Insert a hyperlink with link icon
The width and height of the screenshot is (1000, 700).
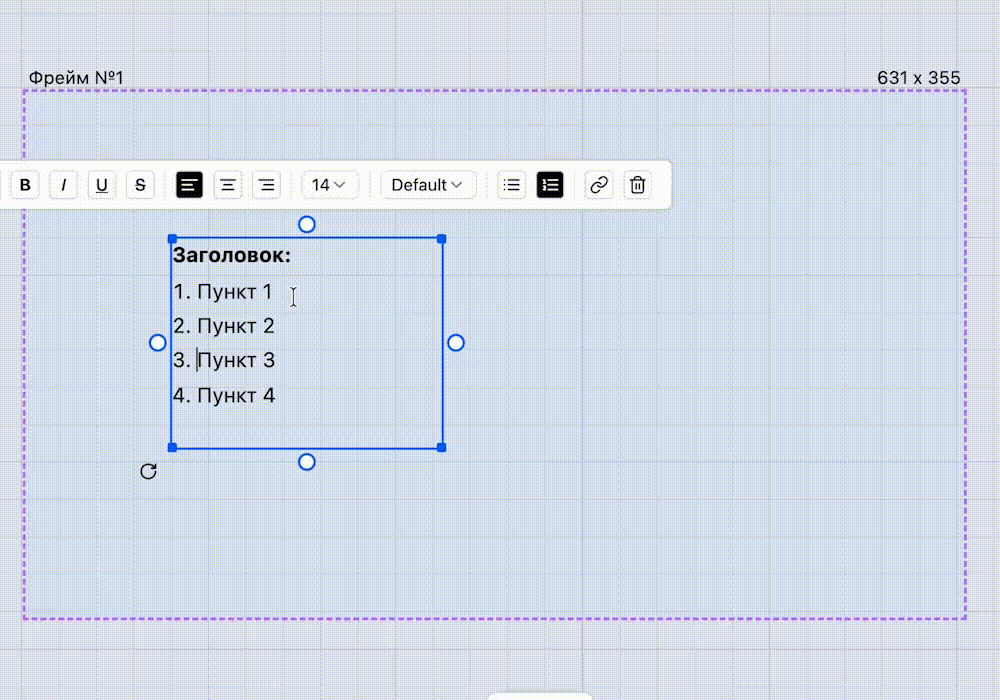coord(599,185)
